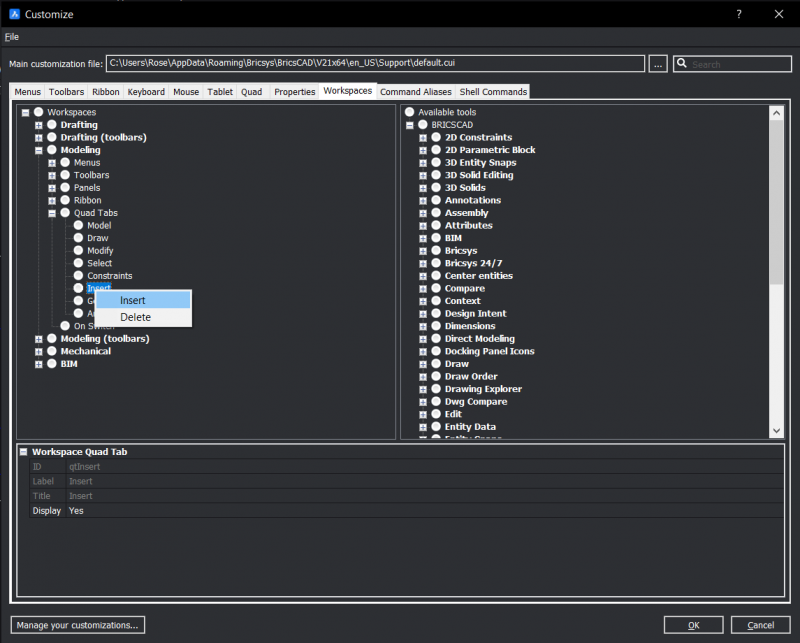Screen dimensions: 800x643
Task: Collapse the BRICSCAD available tools node
Action: point(410,124)
